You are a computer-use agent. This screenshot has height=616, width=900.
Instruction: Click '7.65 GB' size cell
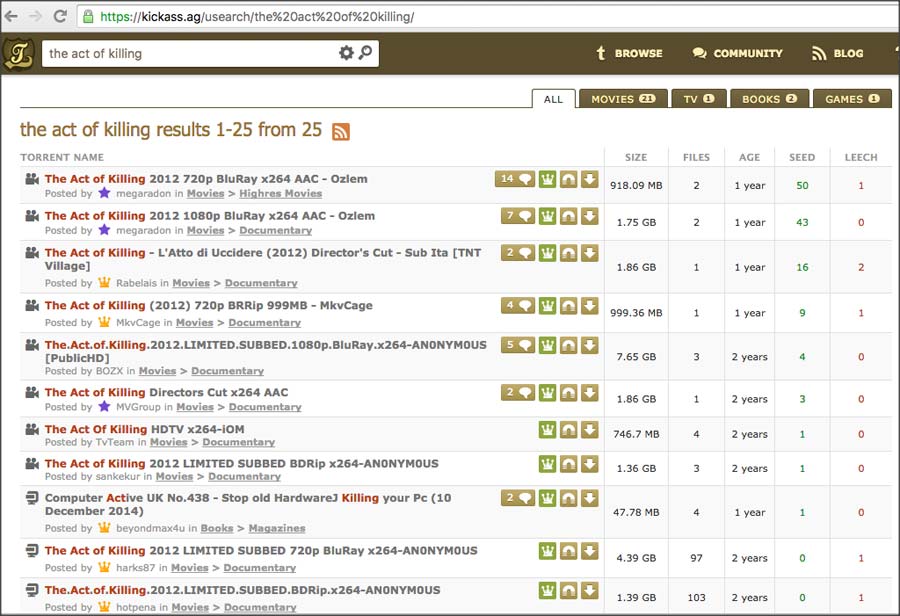(x=636, y=357)
